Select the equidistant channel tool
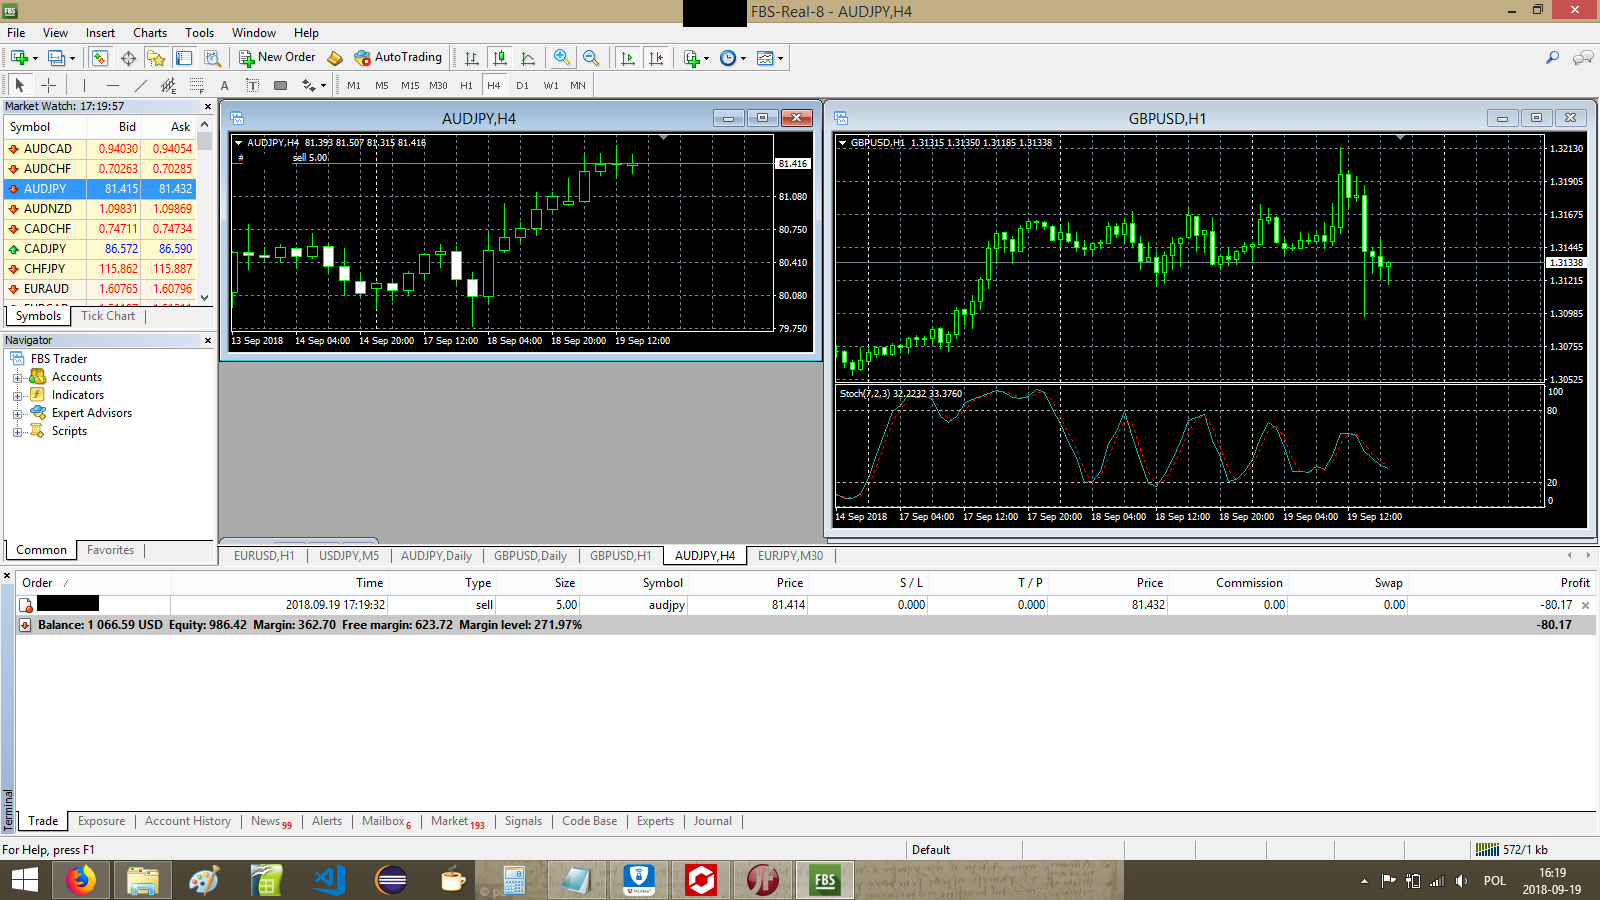Viewport: 1600px width, 900px height. [x=168, y=85]
